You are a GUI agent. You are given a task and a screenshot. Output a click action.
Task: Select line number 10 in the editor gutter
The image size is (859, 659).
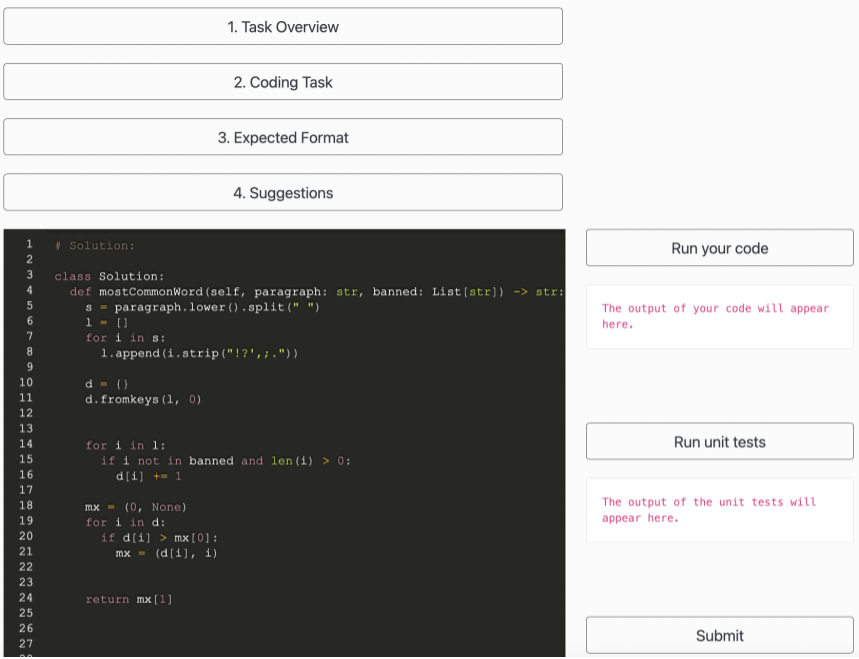[x=26, y=383]
